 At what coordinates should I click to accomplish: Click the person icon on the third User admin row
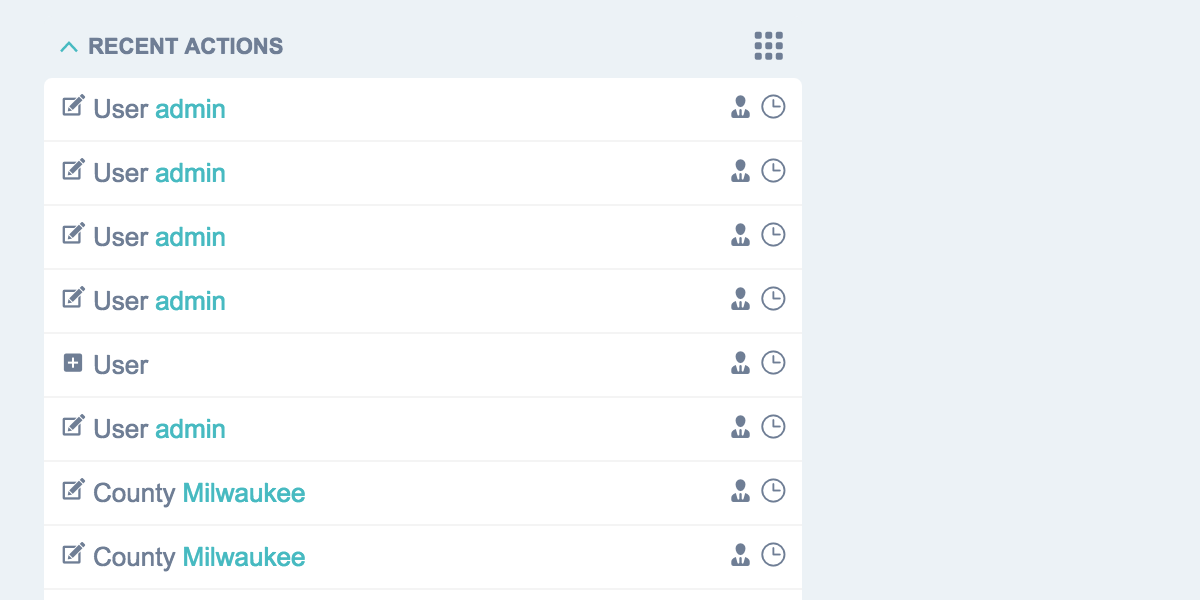click(x=740, y=235)
